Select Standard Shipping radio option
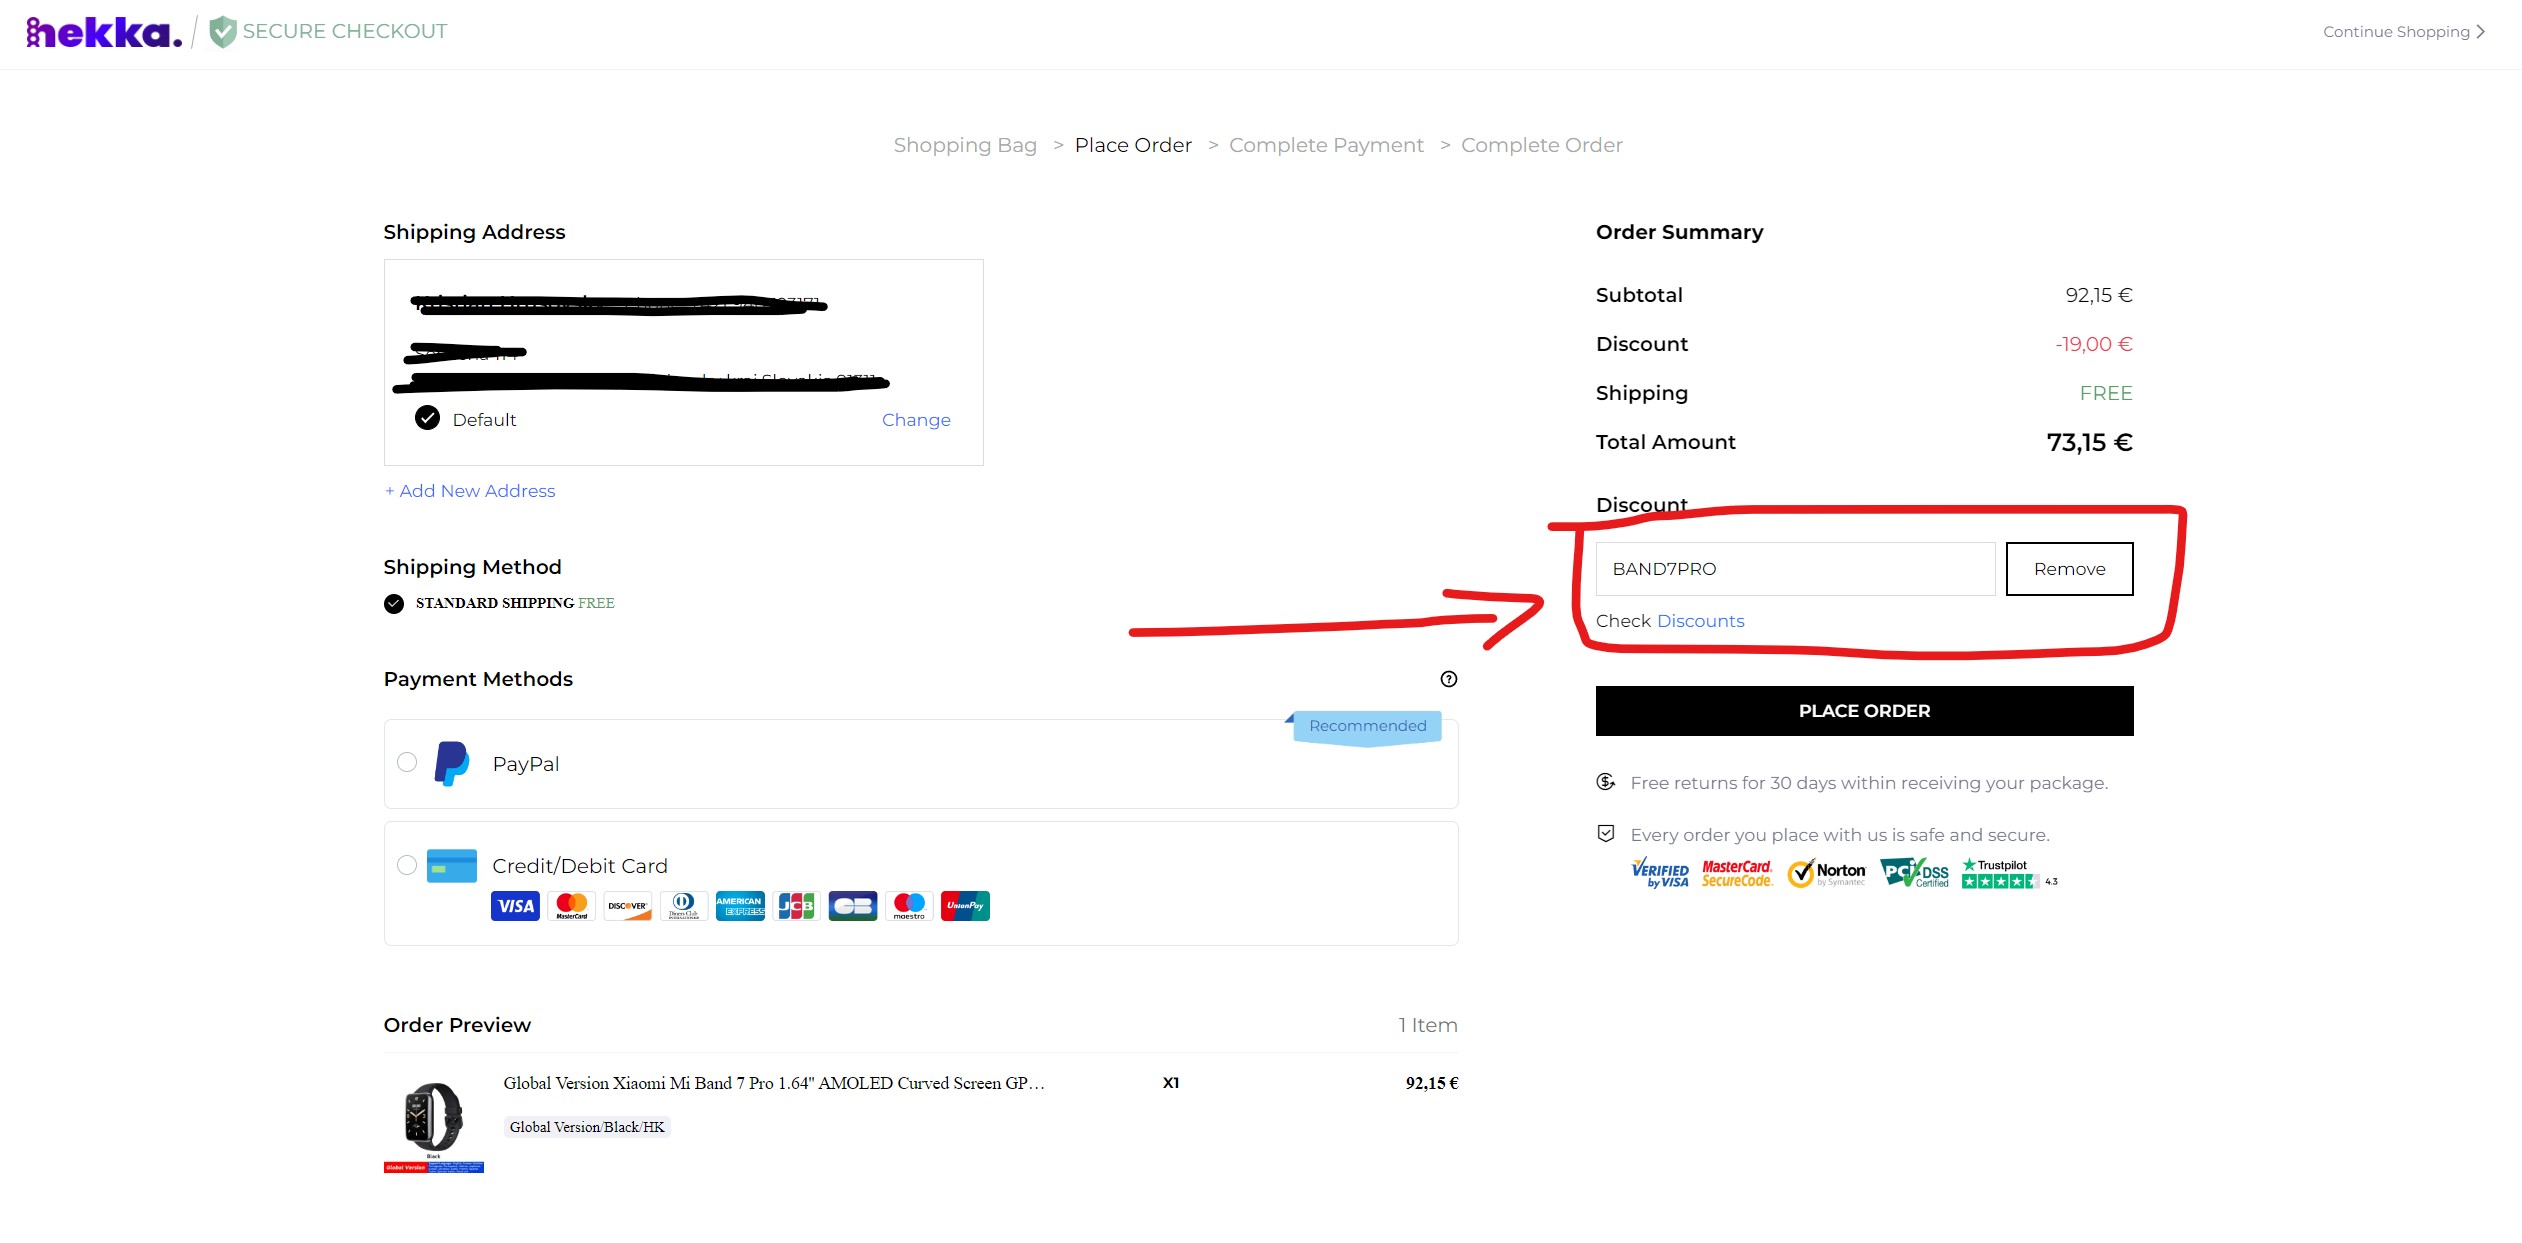Screen dimensions: 2522x1243 pyautogui.click(x=394, y=603)
